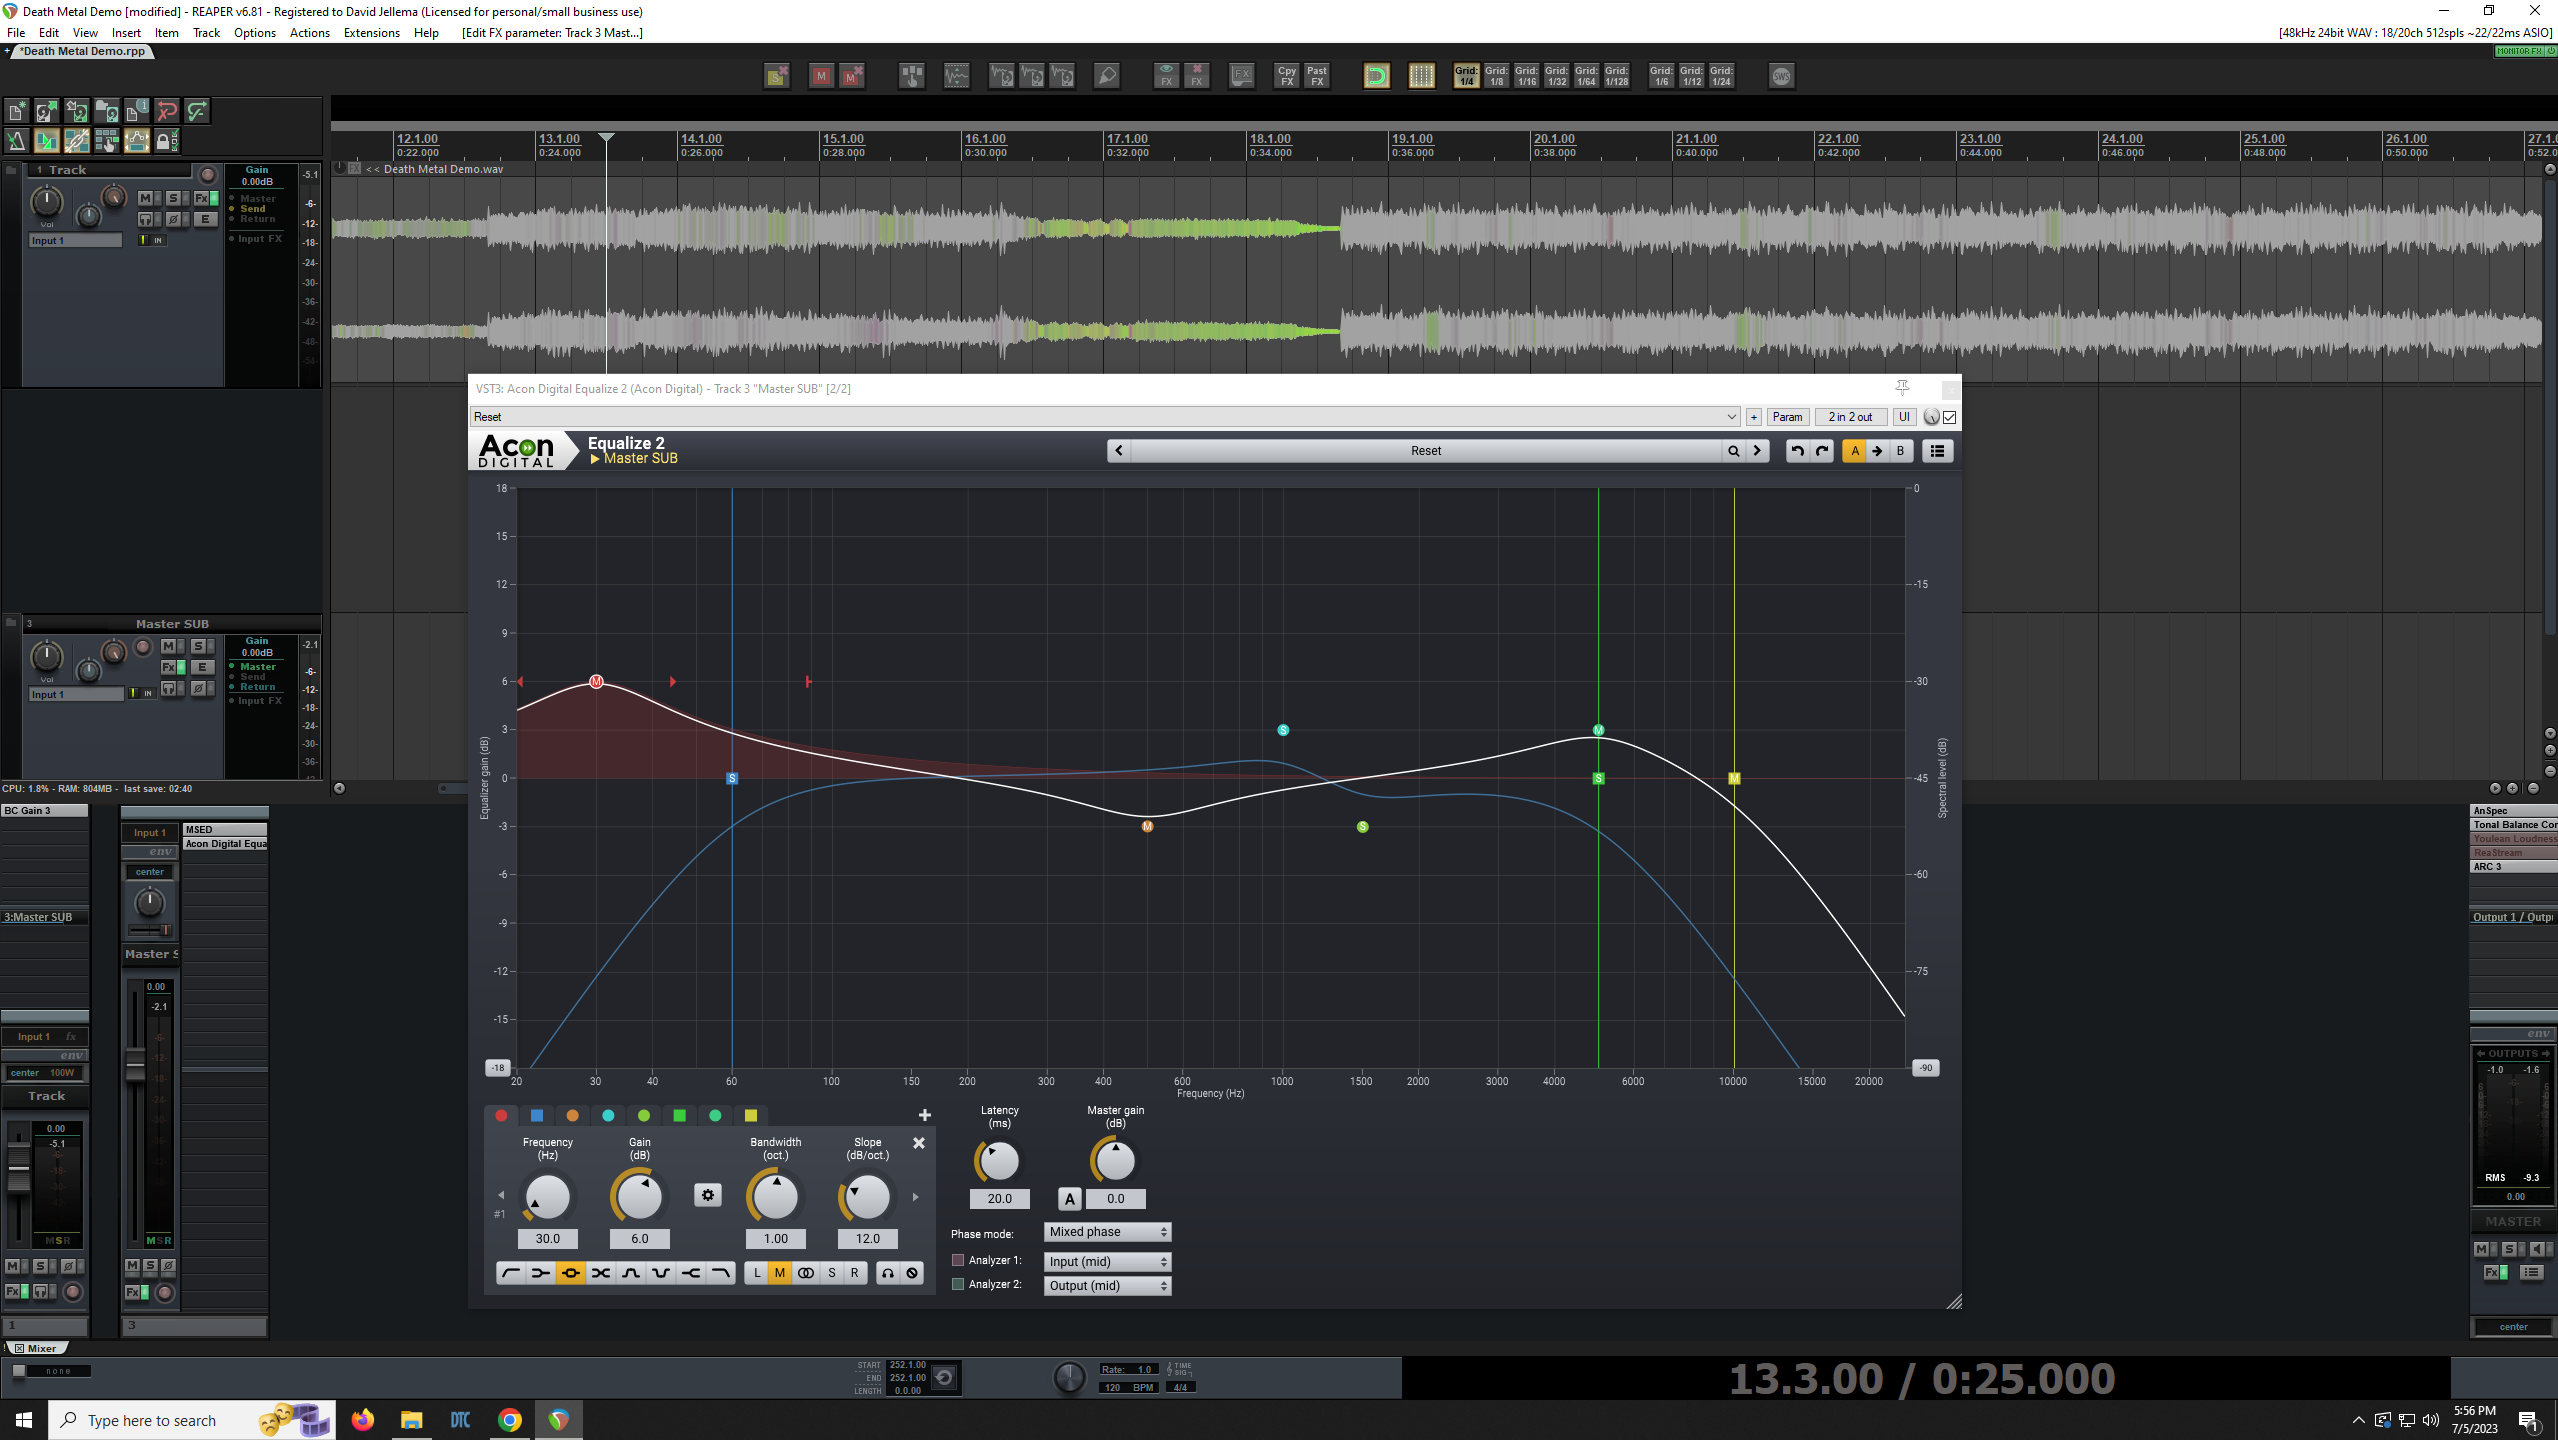Set band channel to R (right)
Screen dimensions: 2558x1440
point(855,1273)
